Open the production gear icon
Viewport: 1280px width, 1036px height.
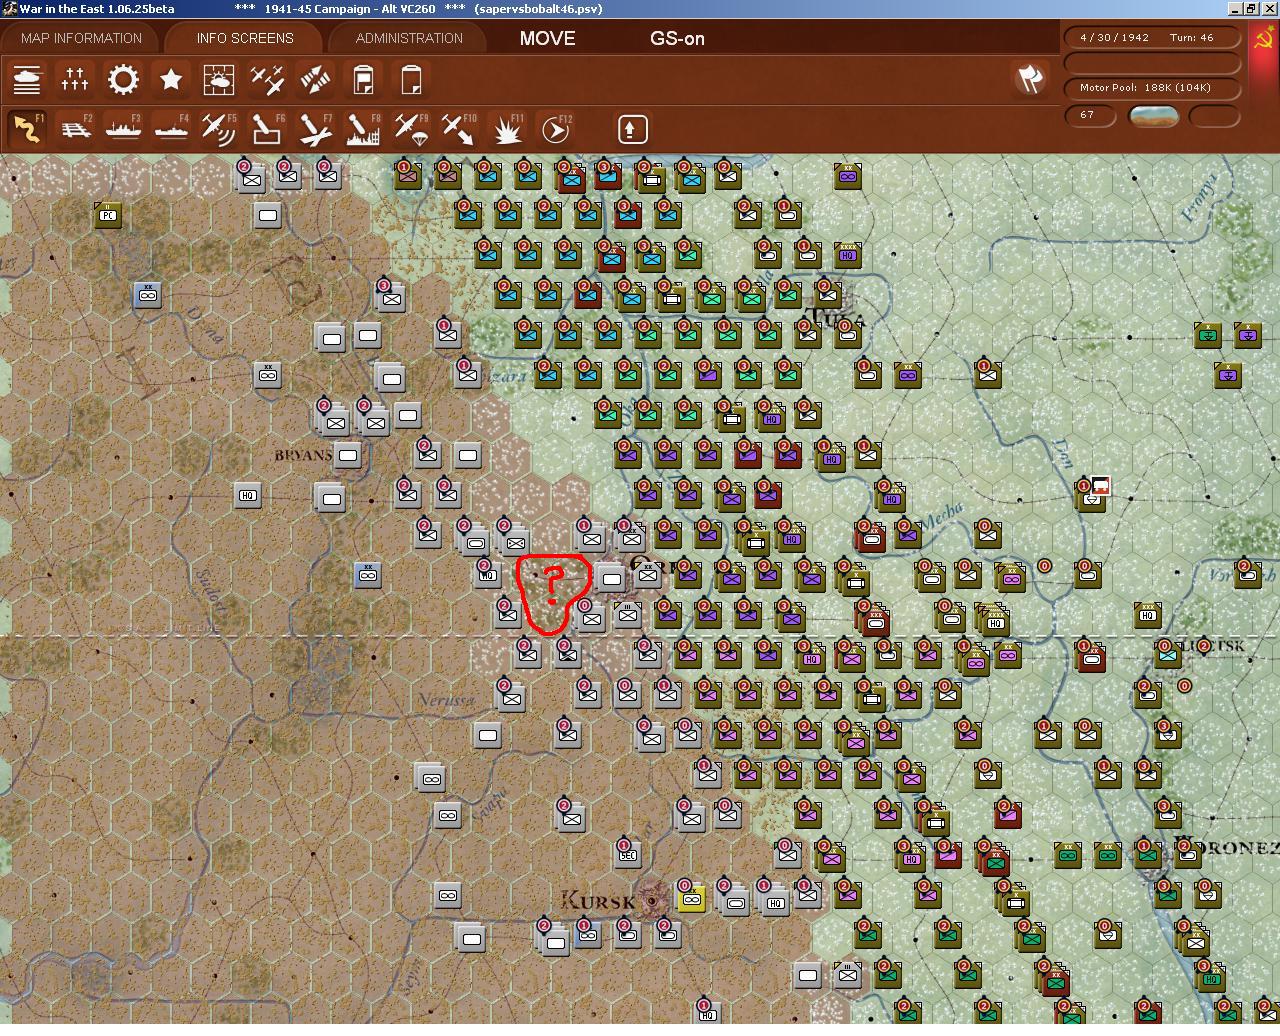coord(123,79)
